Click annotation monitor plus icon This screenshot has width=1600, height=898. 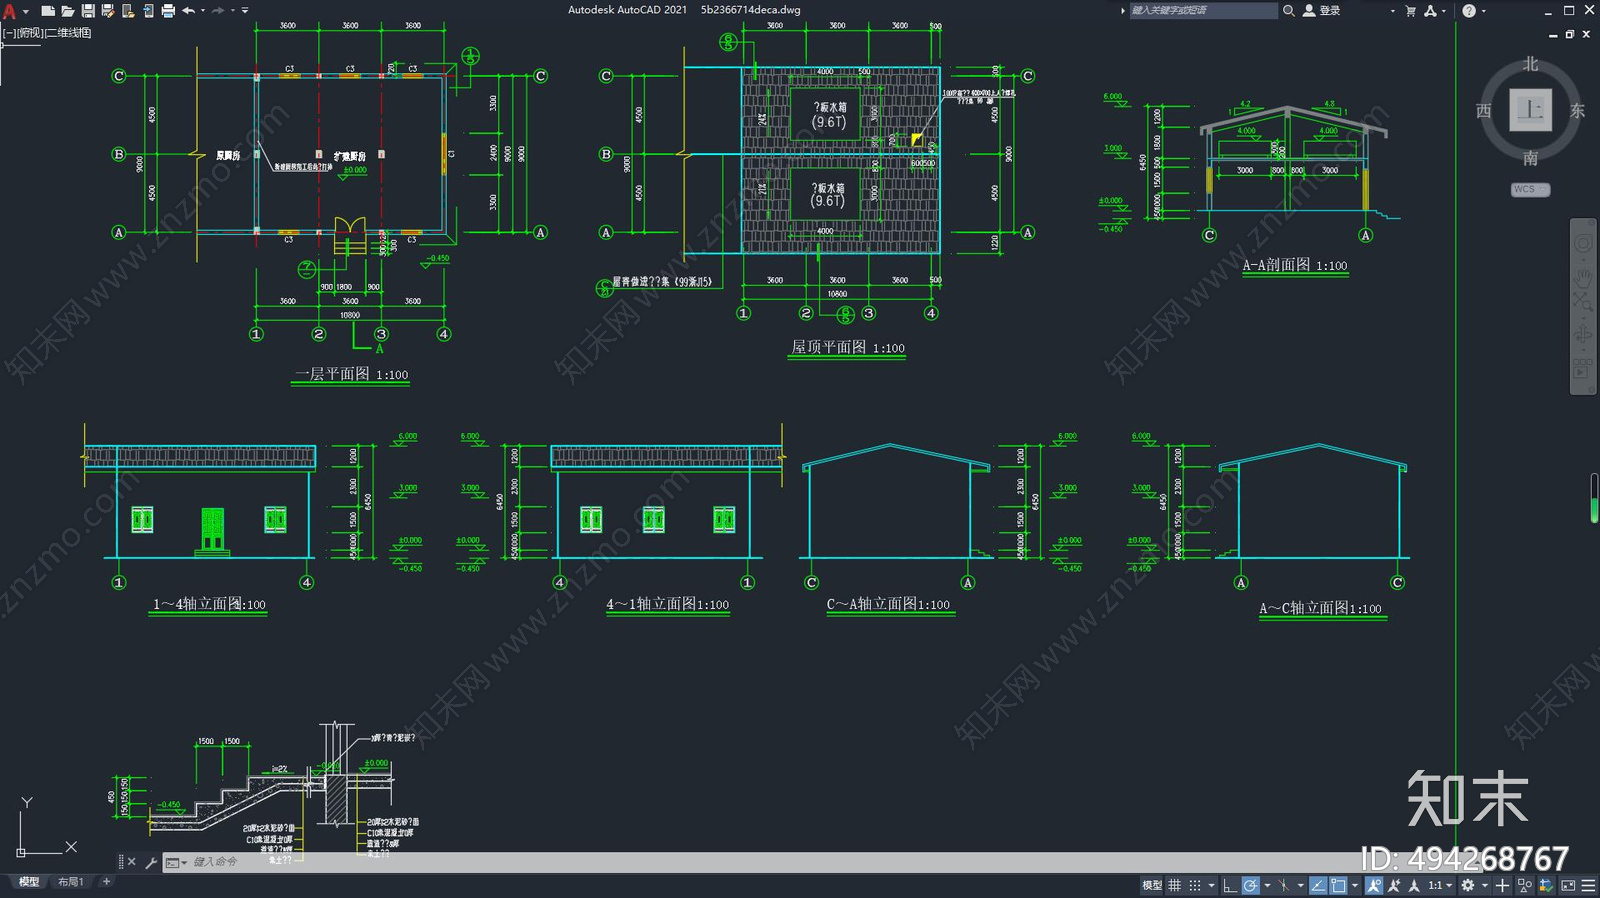[1502, 886]
